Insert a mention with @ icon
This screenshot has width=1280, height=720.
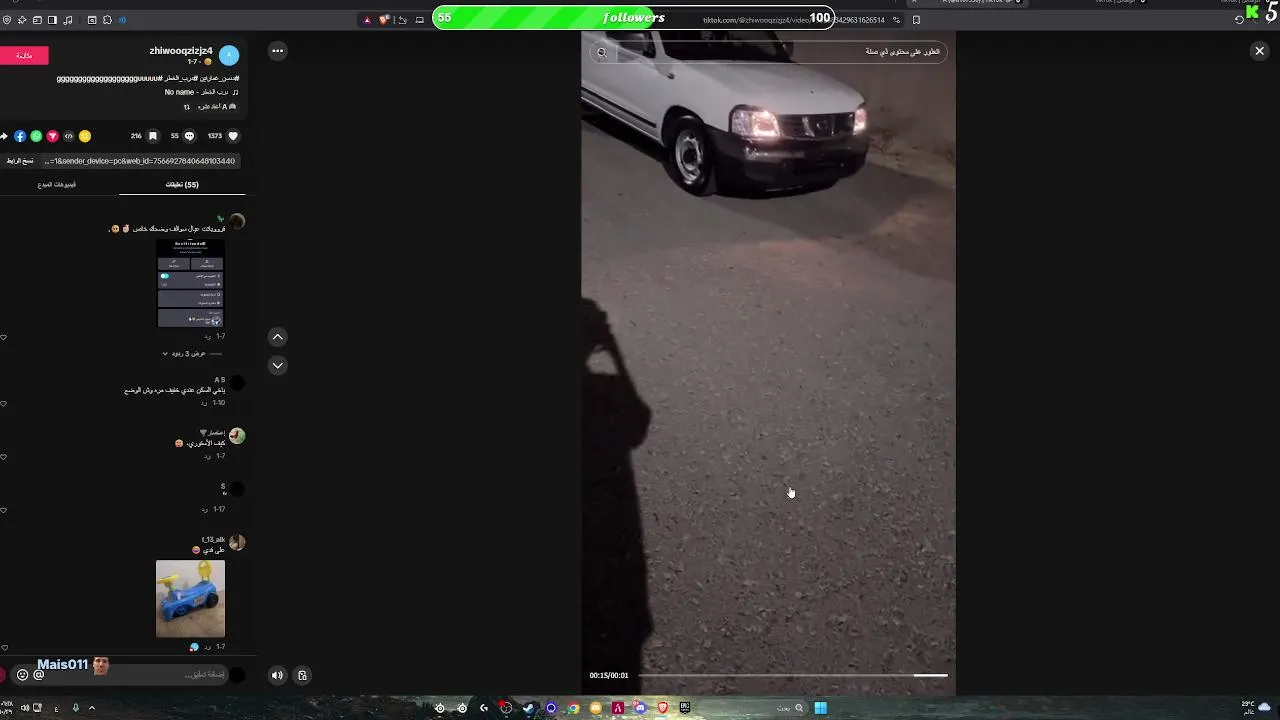pyautogui.click(x=39, y=675)
